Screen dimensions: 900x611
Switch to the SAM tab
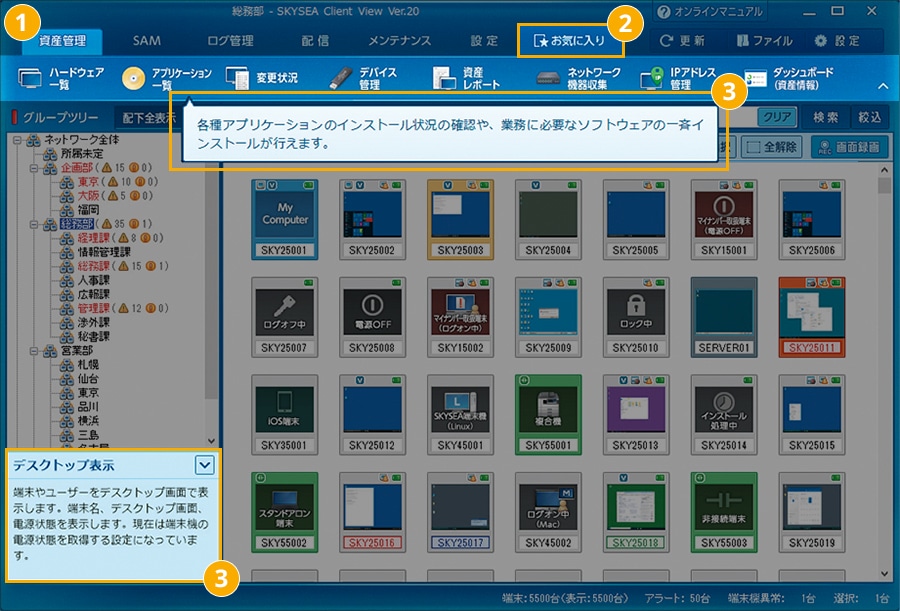pos(147,41)
